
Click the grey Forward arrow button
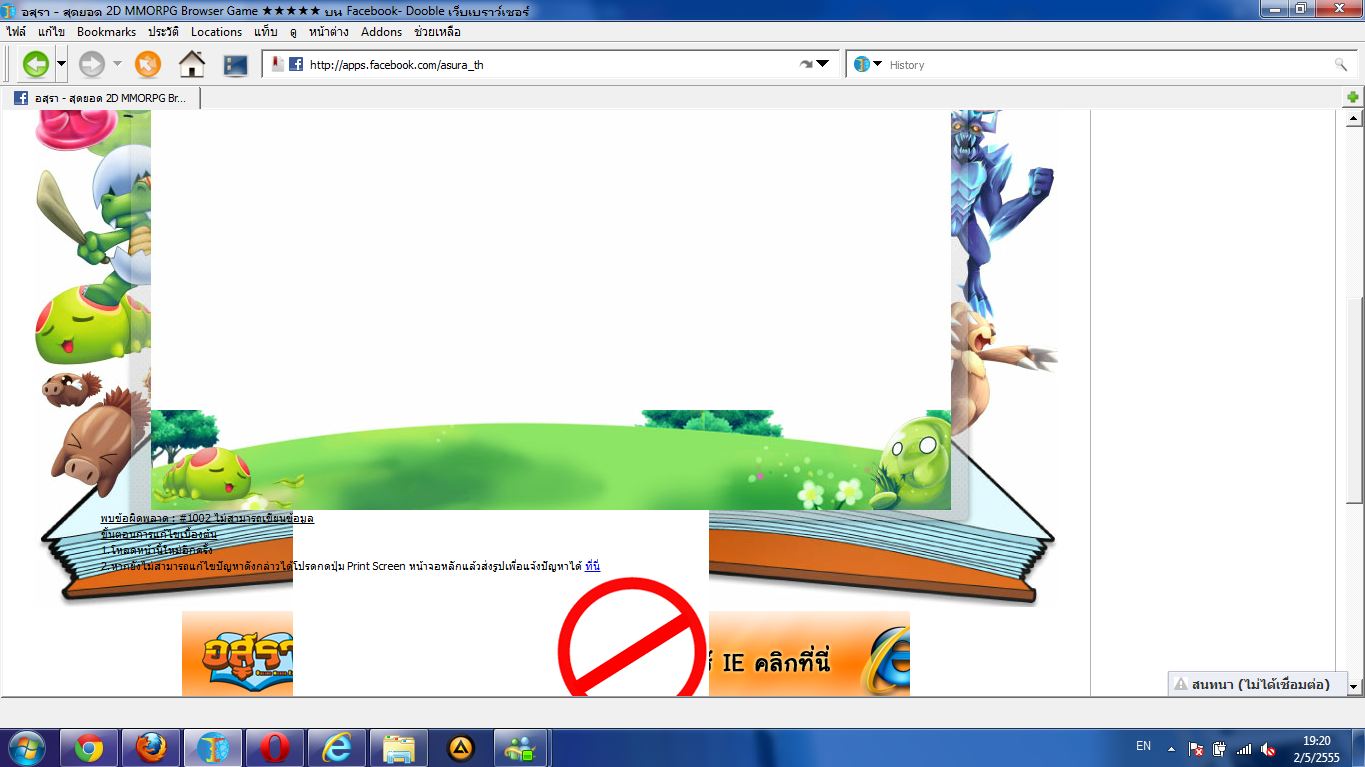coord(92,65)
